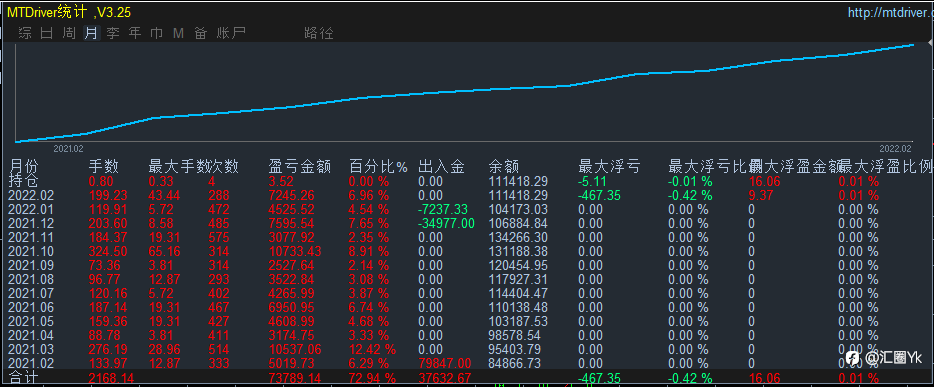Click the -5.11 floating loss value
This screenshot has height=387, width=934.
point(592,181)
